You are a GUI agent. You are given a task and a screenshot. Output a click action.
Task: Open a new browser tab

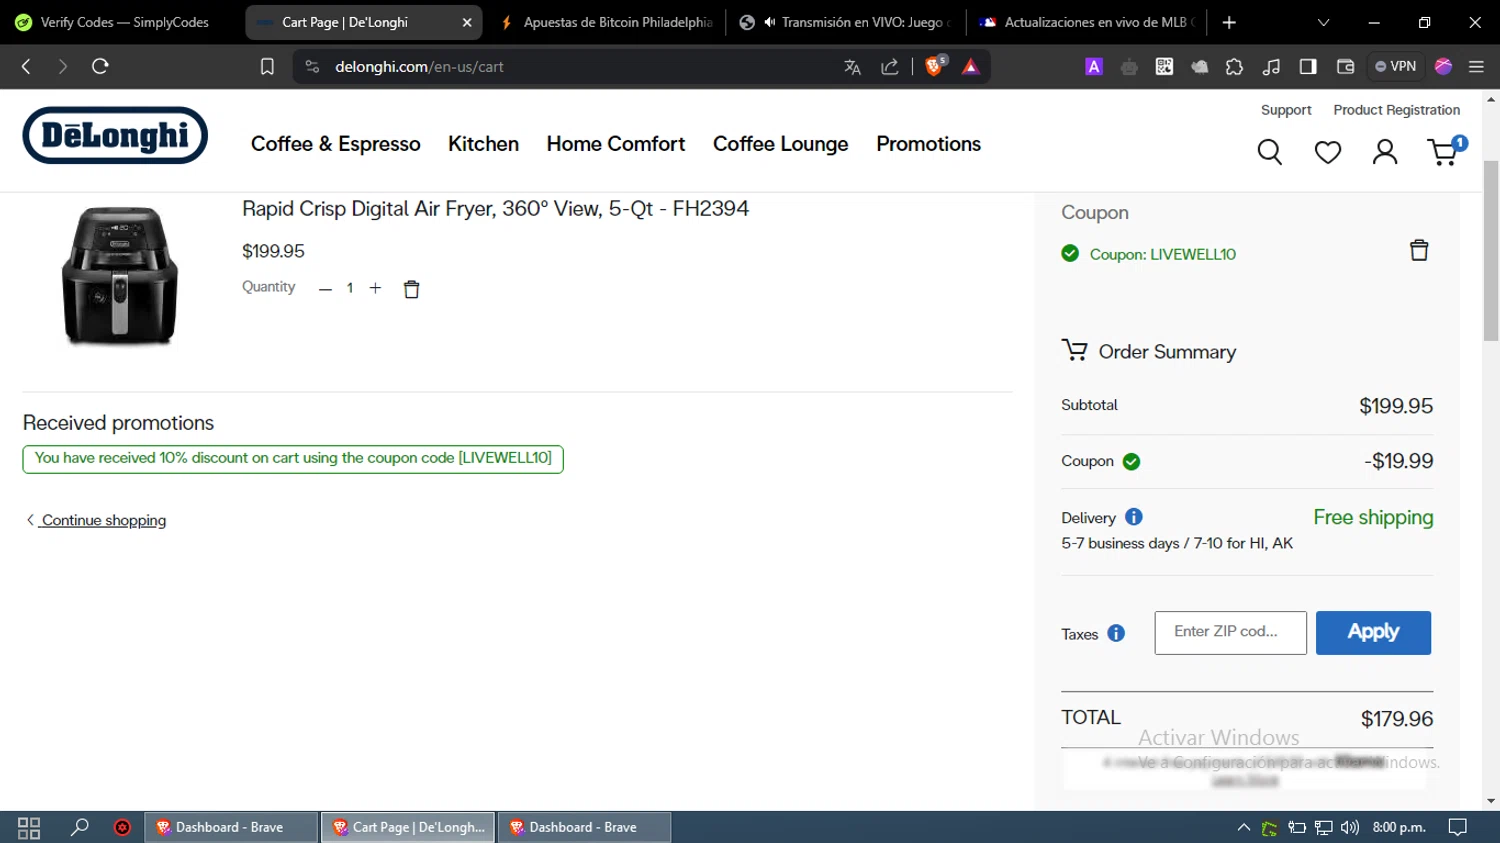1229,22
